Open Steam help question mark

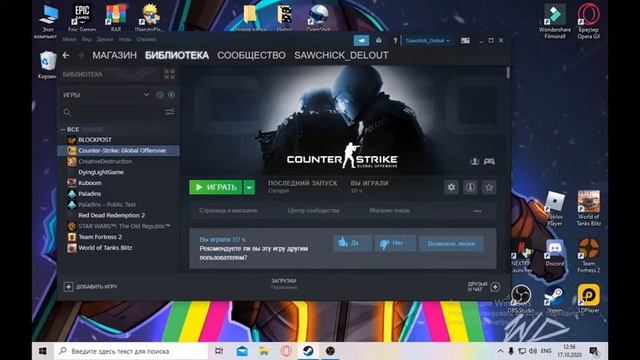click(395, 41)
